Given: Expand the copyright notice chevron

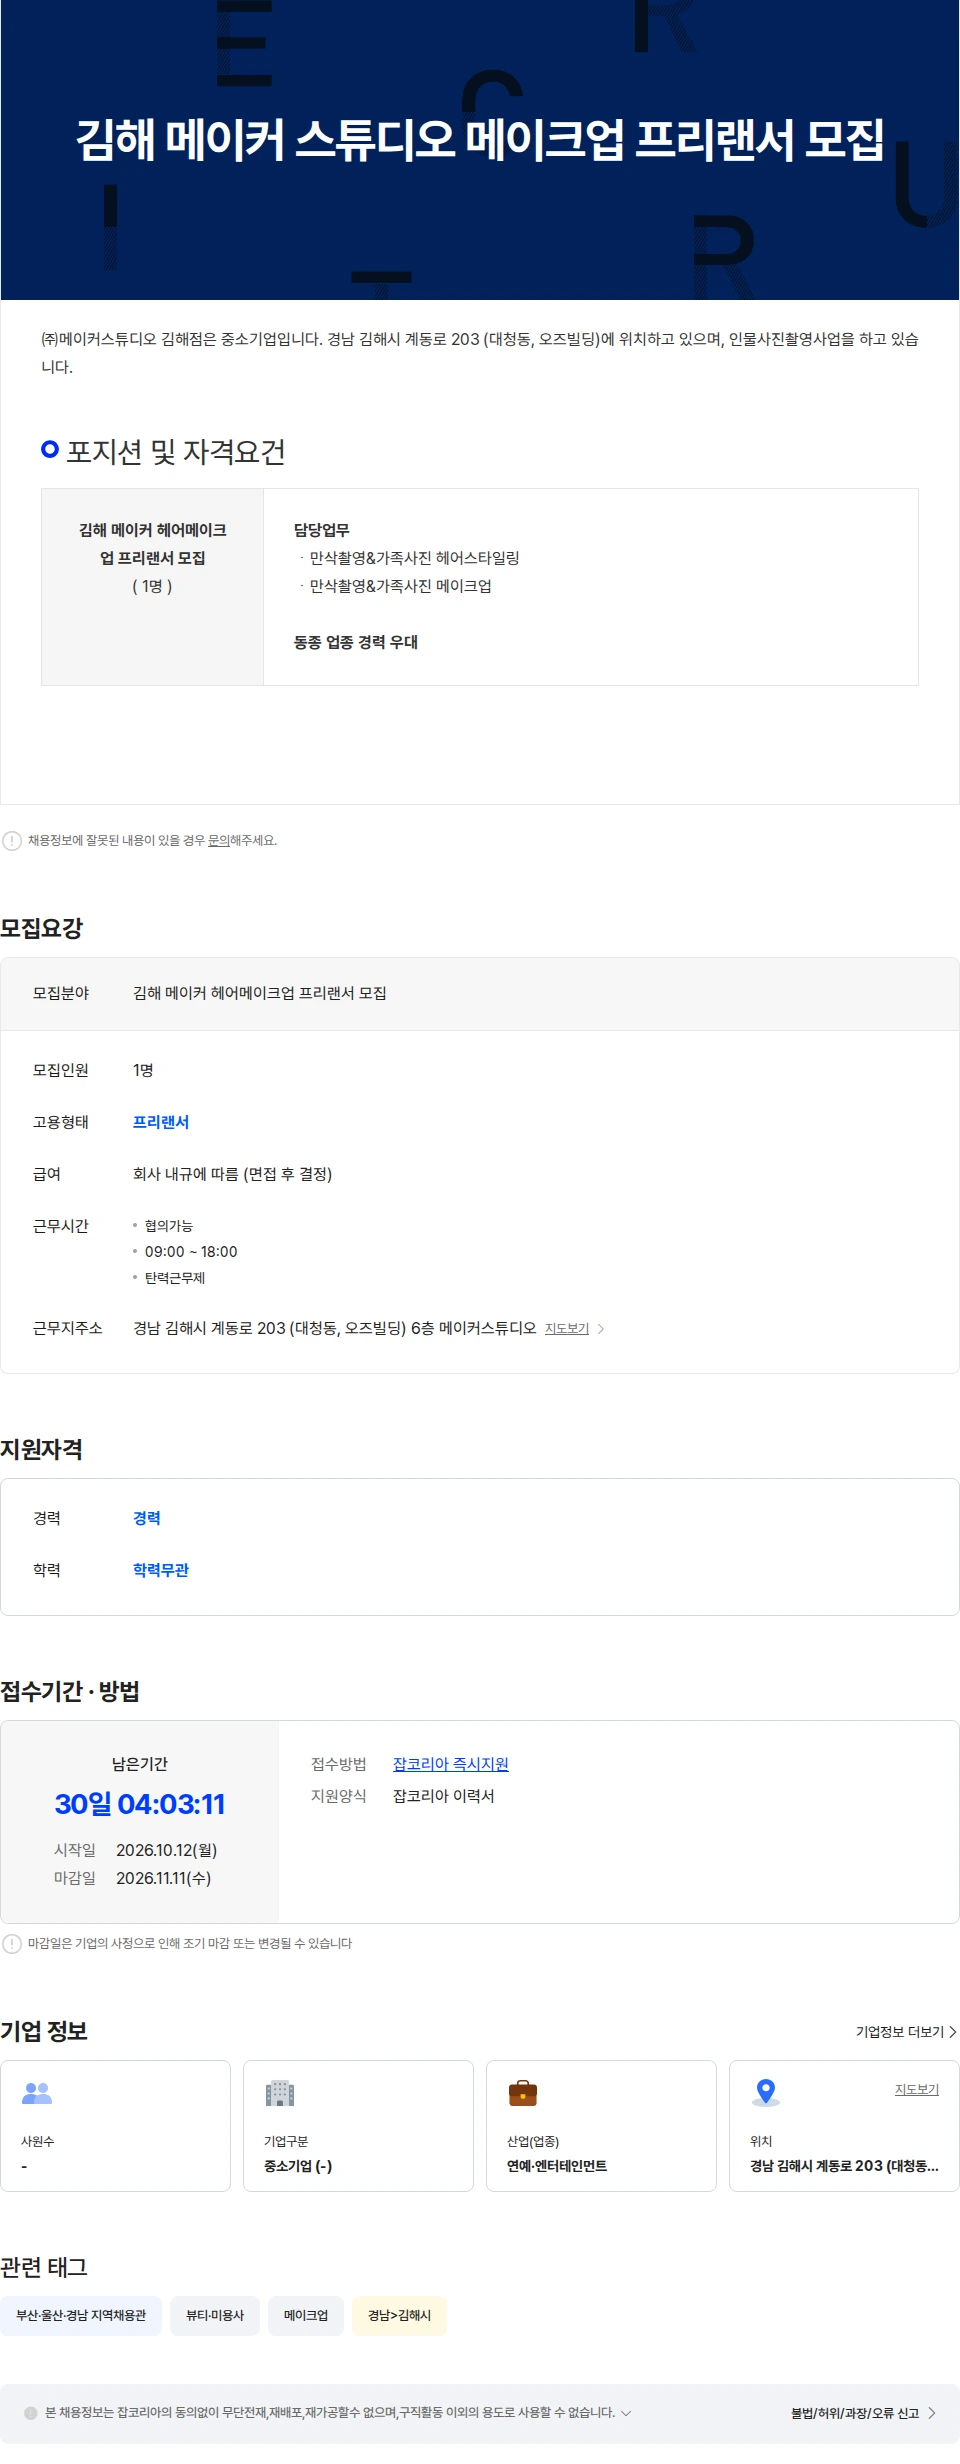Looking at the screenshot, I should click(626, 2413).
